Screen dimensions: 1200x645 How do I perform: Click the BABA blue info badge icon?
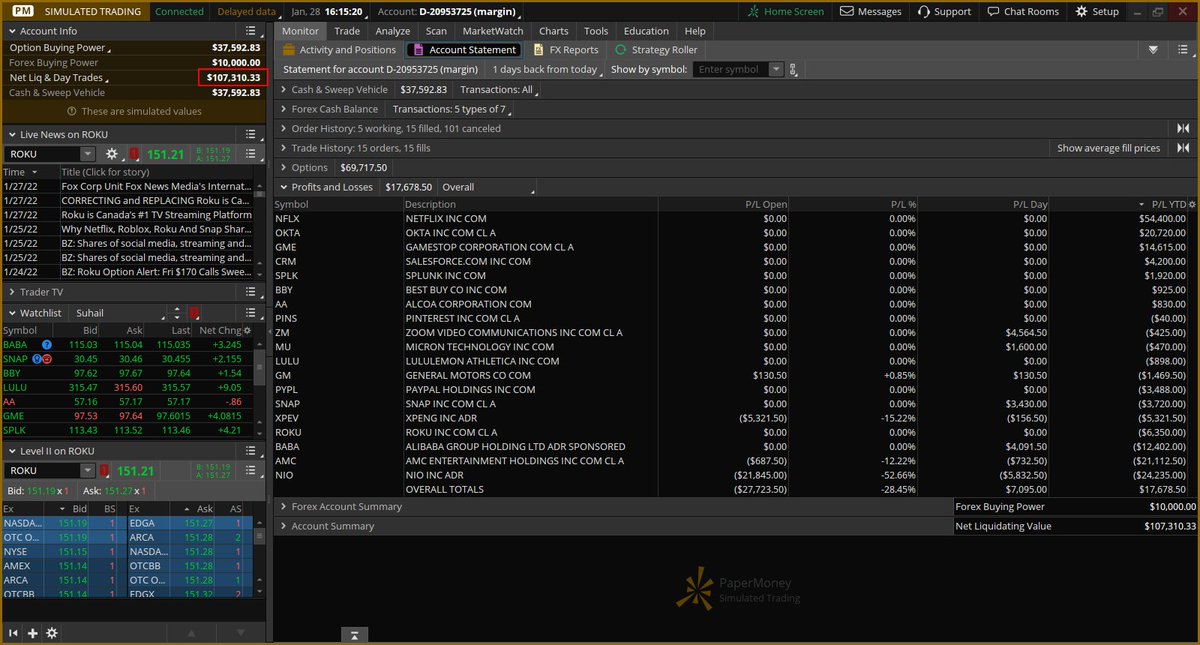47,344
